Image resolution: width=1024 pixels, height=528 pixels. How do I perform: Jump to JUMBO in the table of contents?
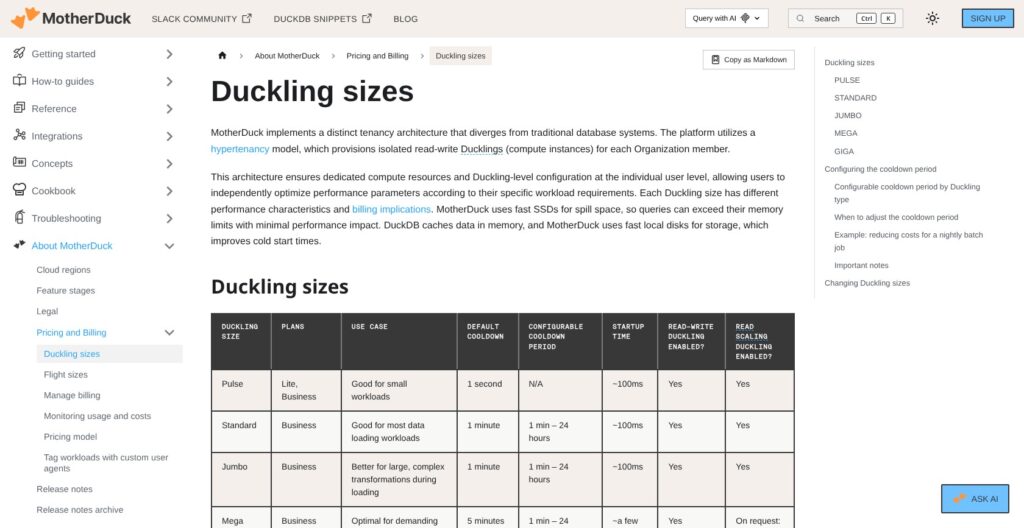[848, 116]
